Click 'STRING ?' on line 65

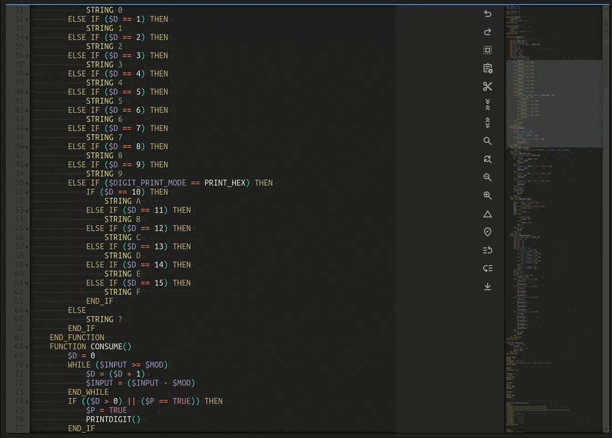pyautogui.click(x=104, y=319)
